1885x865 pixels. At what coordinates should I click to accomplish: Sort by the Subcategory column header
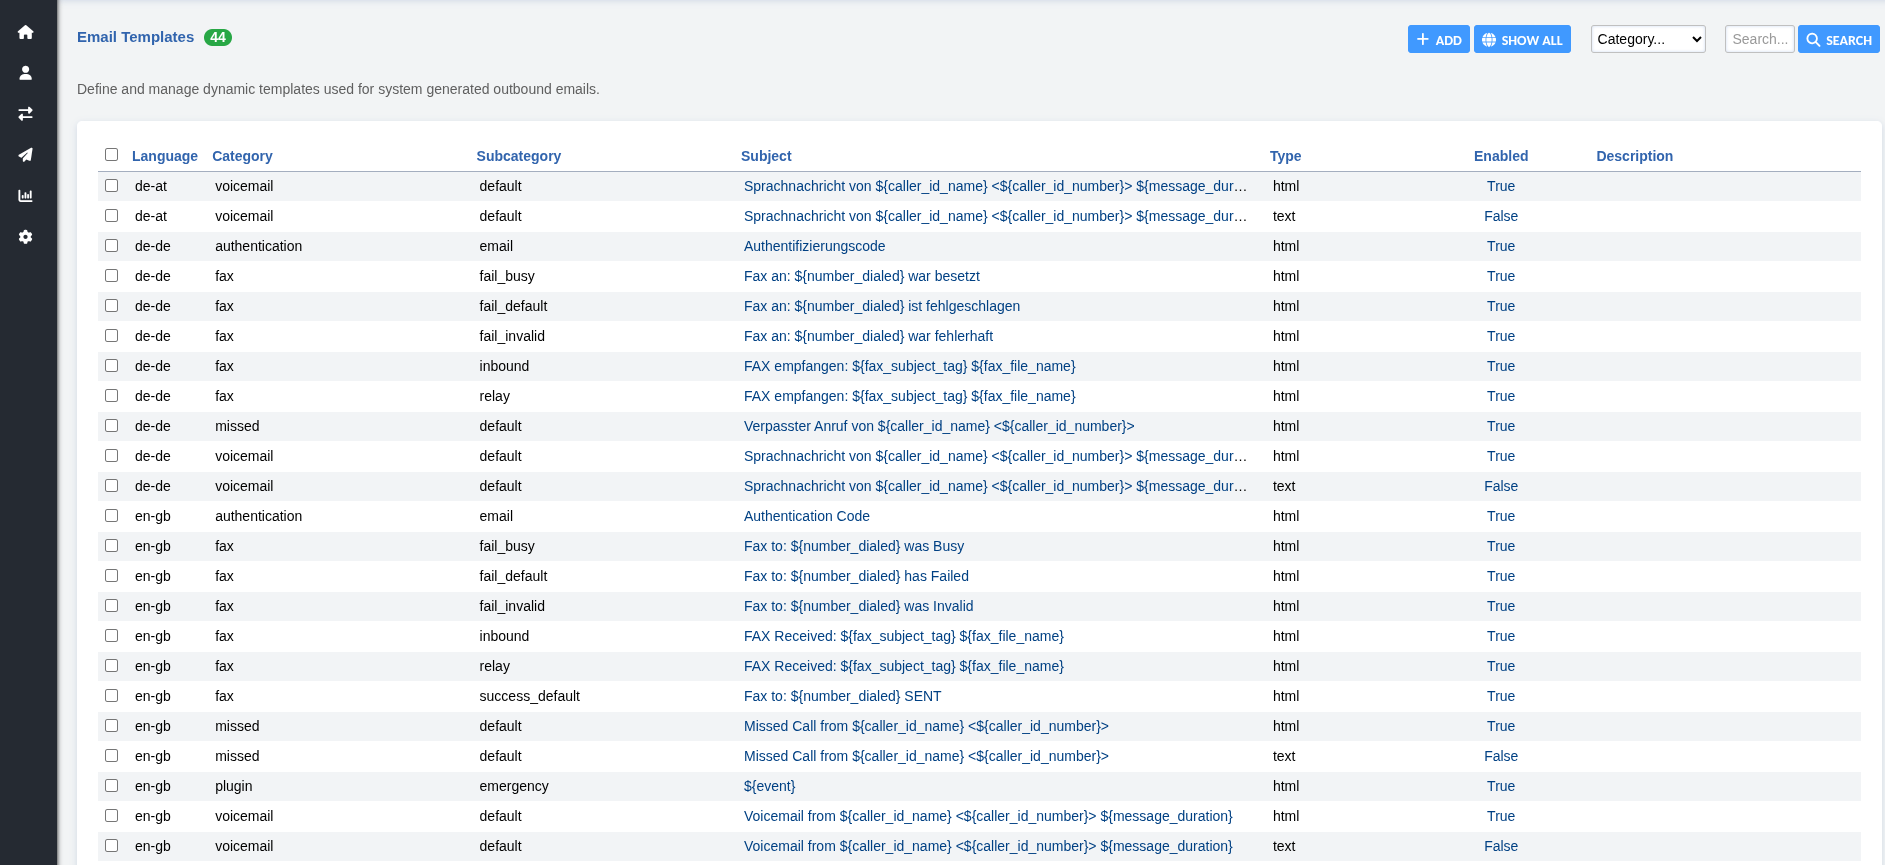tap(518, 156)
